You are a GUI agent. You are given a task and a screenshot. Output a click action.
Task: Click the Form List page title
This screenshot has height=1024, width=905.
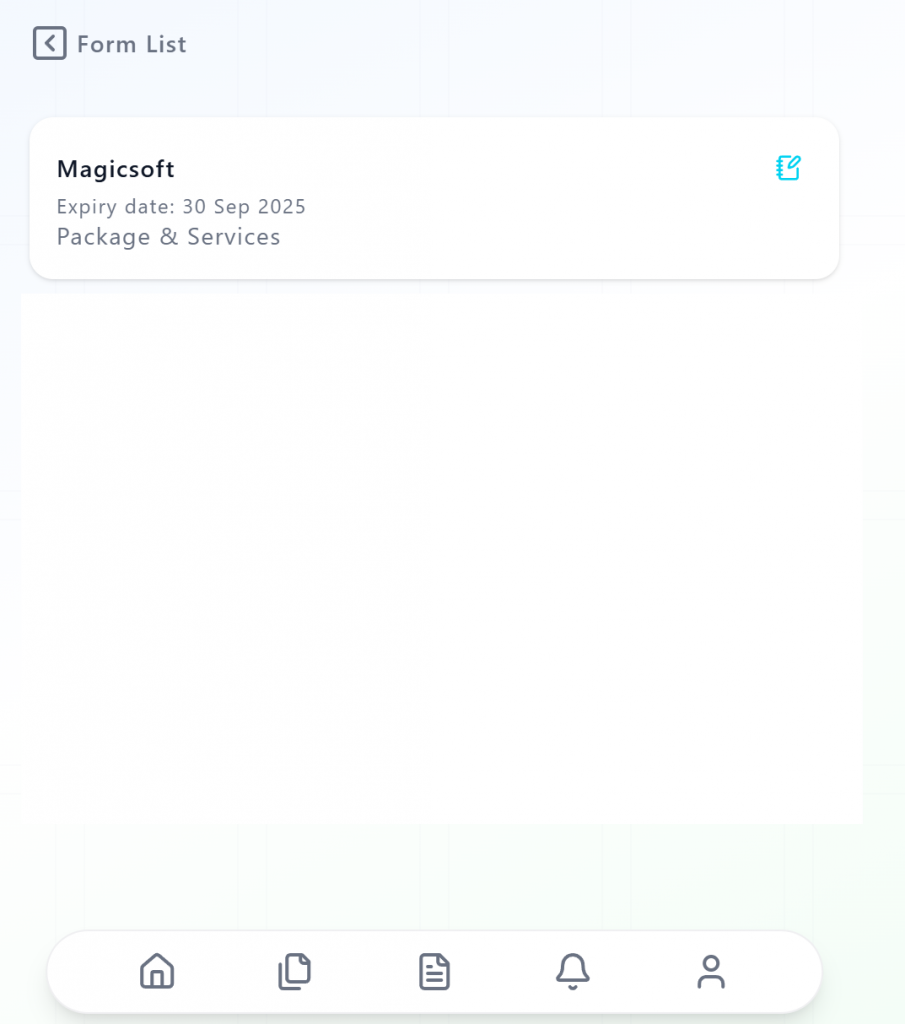[132, 44]
